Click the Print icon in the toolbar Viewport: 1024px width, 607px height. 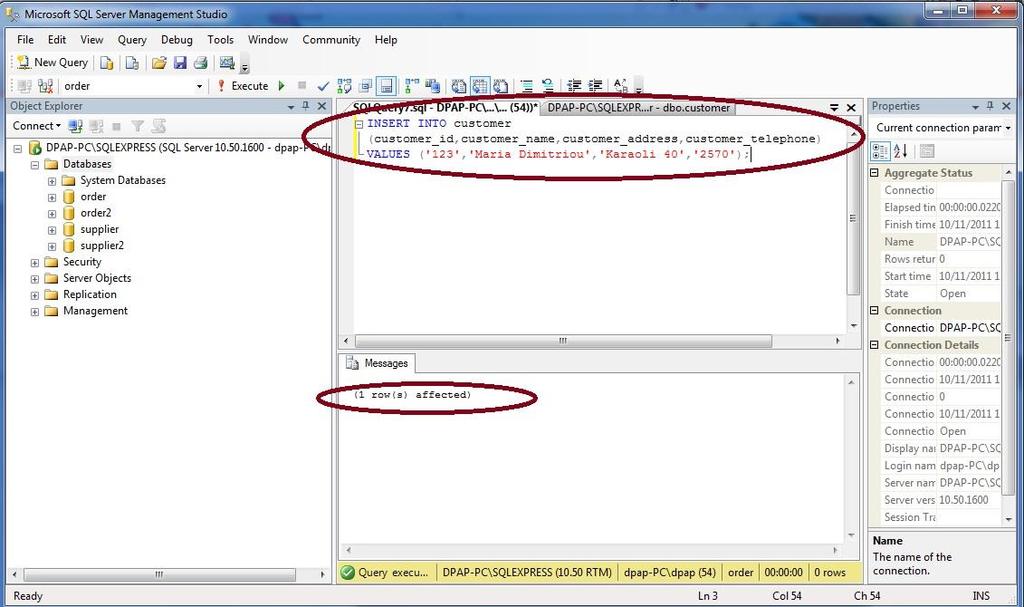coord(201,63)
